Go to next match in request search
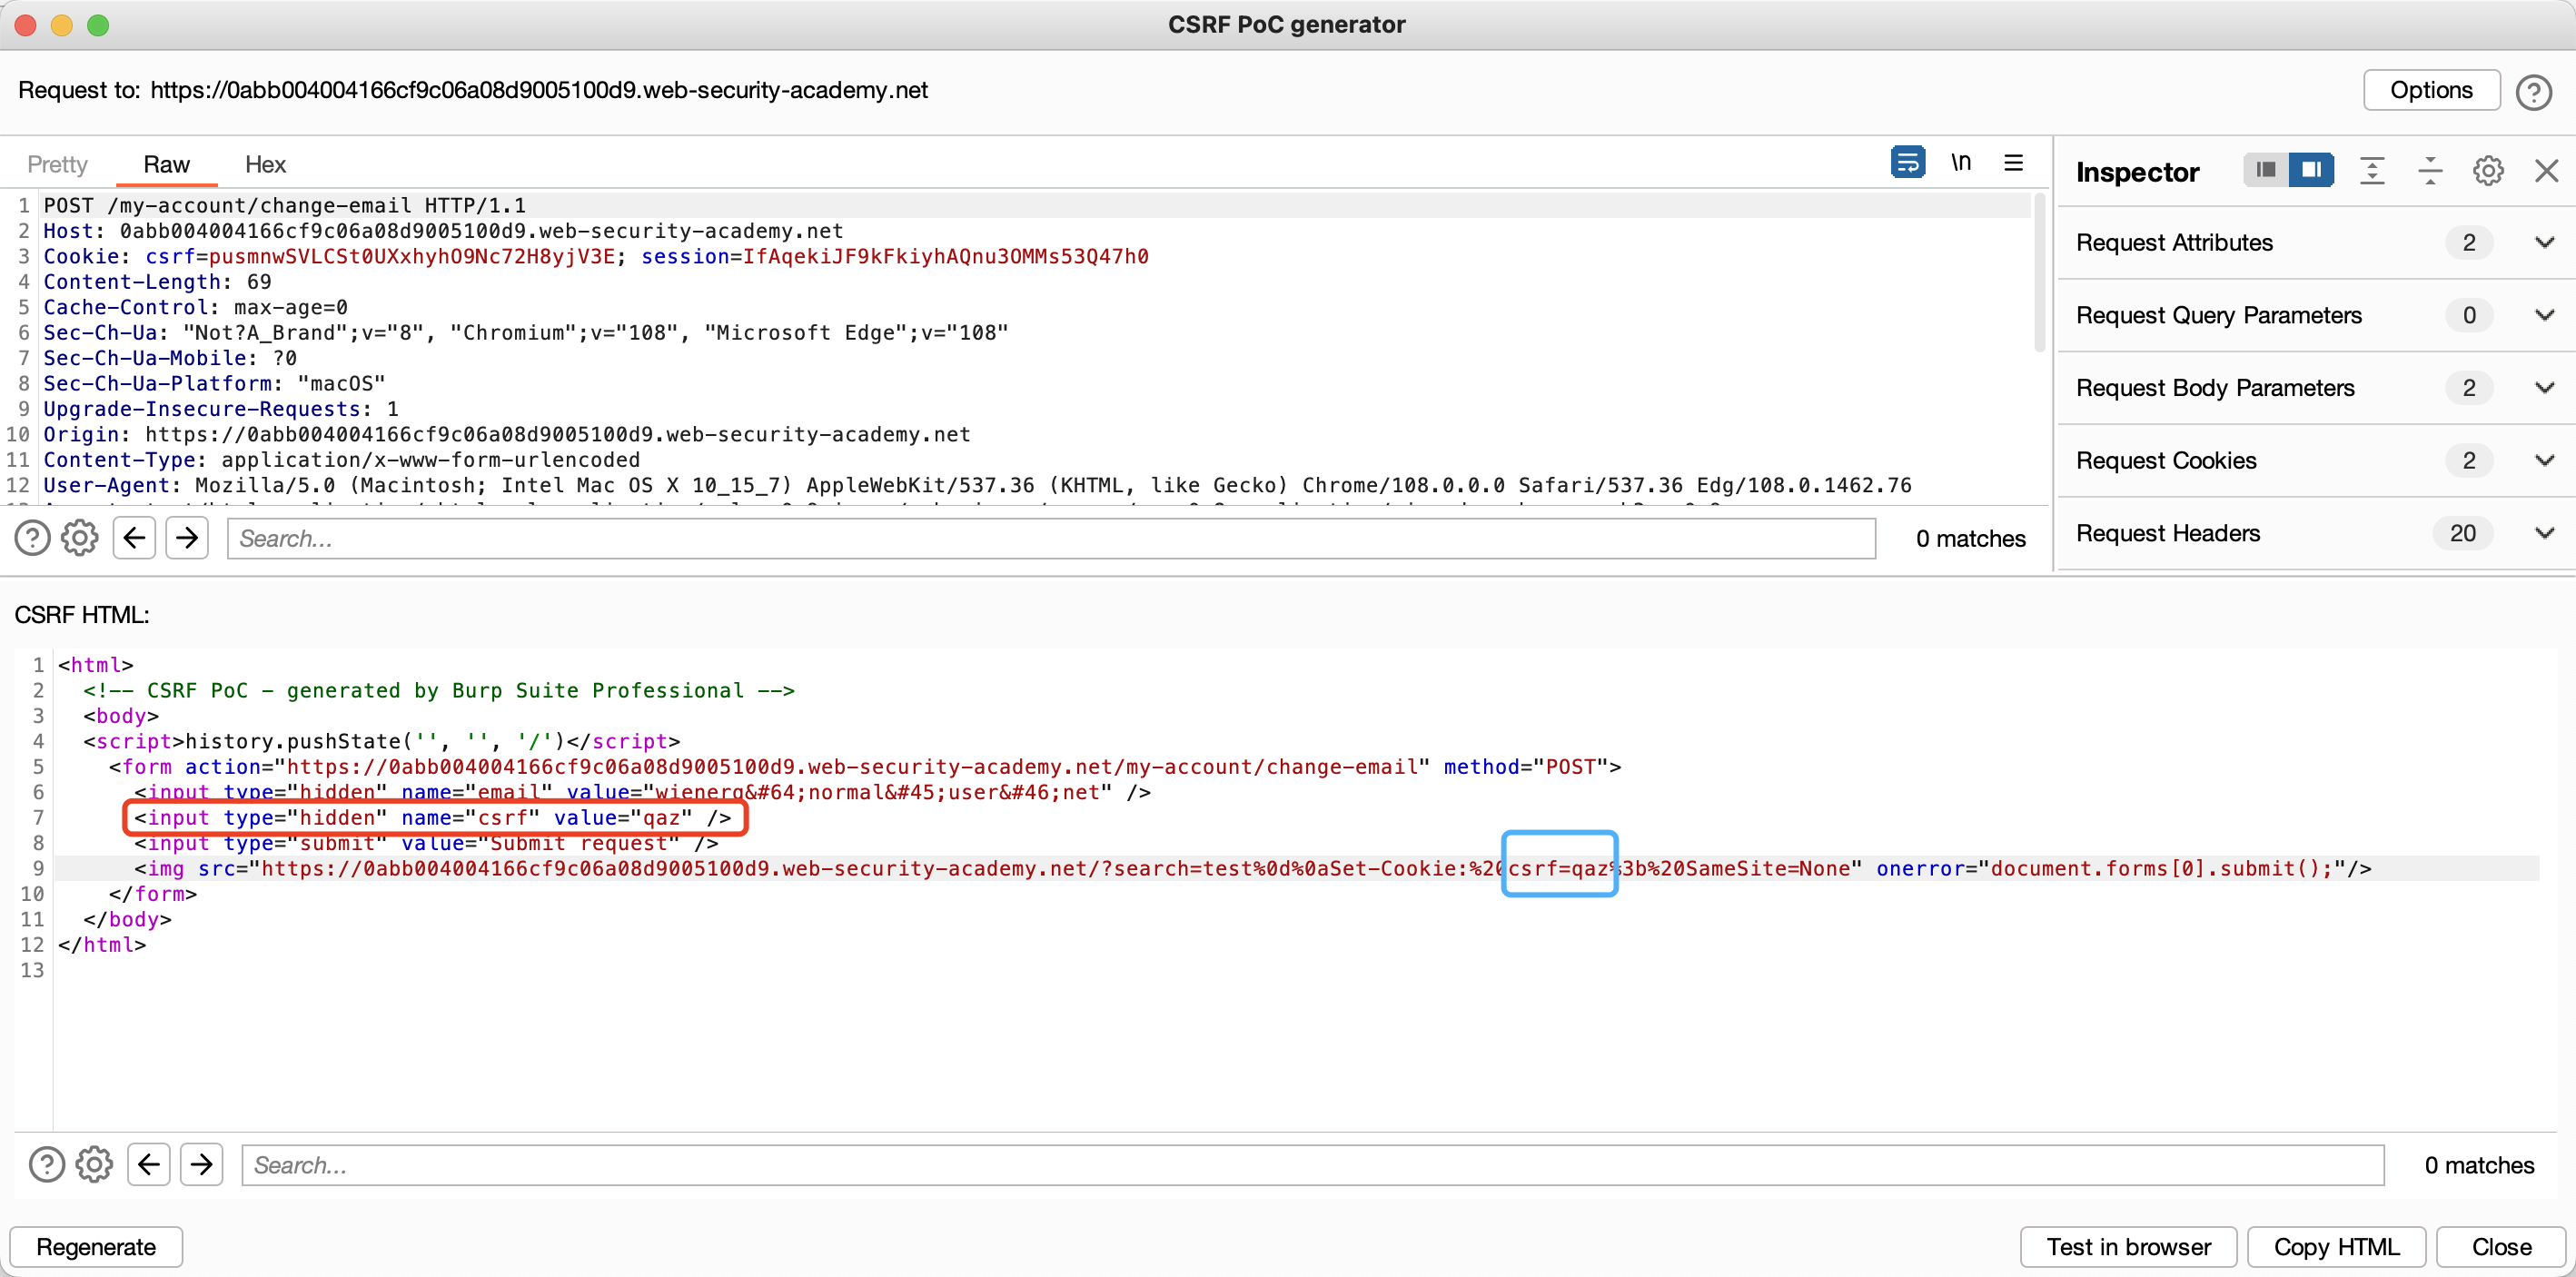 coord(187,539)
